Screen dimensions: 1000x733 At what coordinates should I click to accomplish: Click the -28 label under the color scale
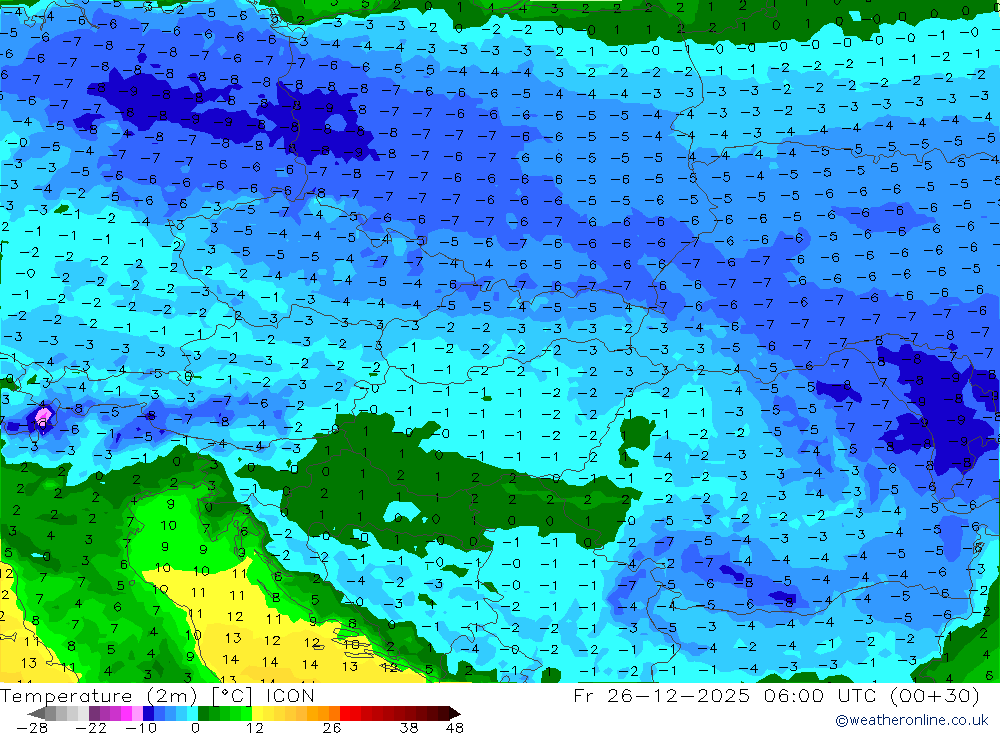32,728
